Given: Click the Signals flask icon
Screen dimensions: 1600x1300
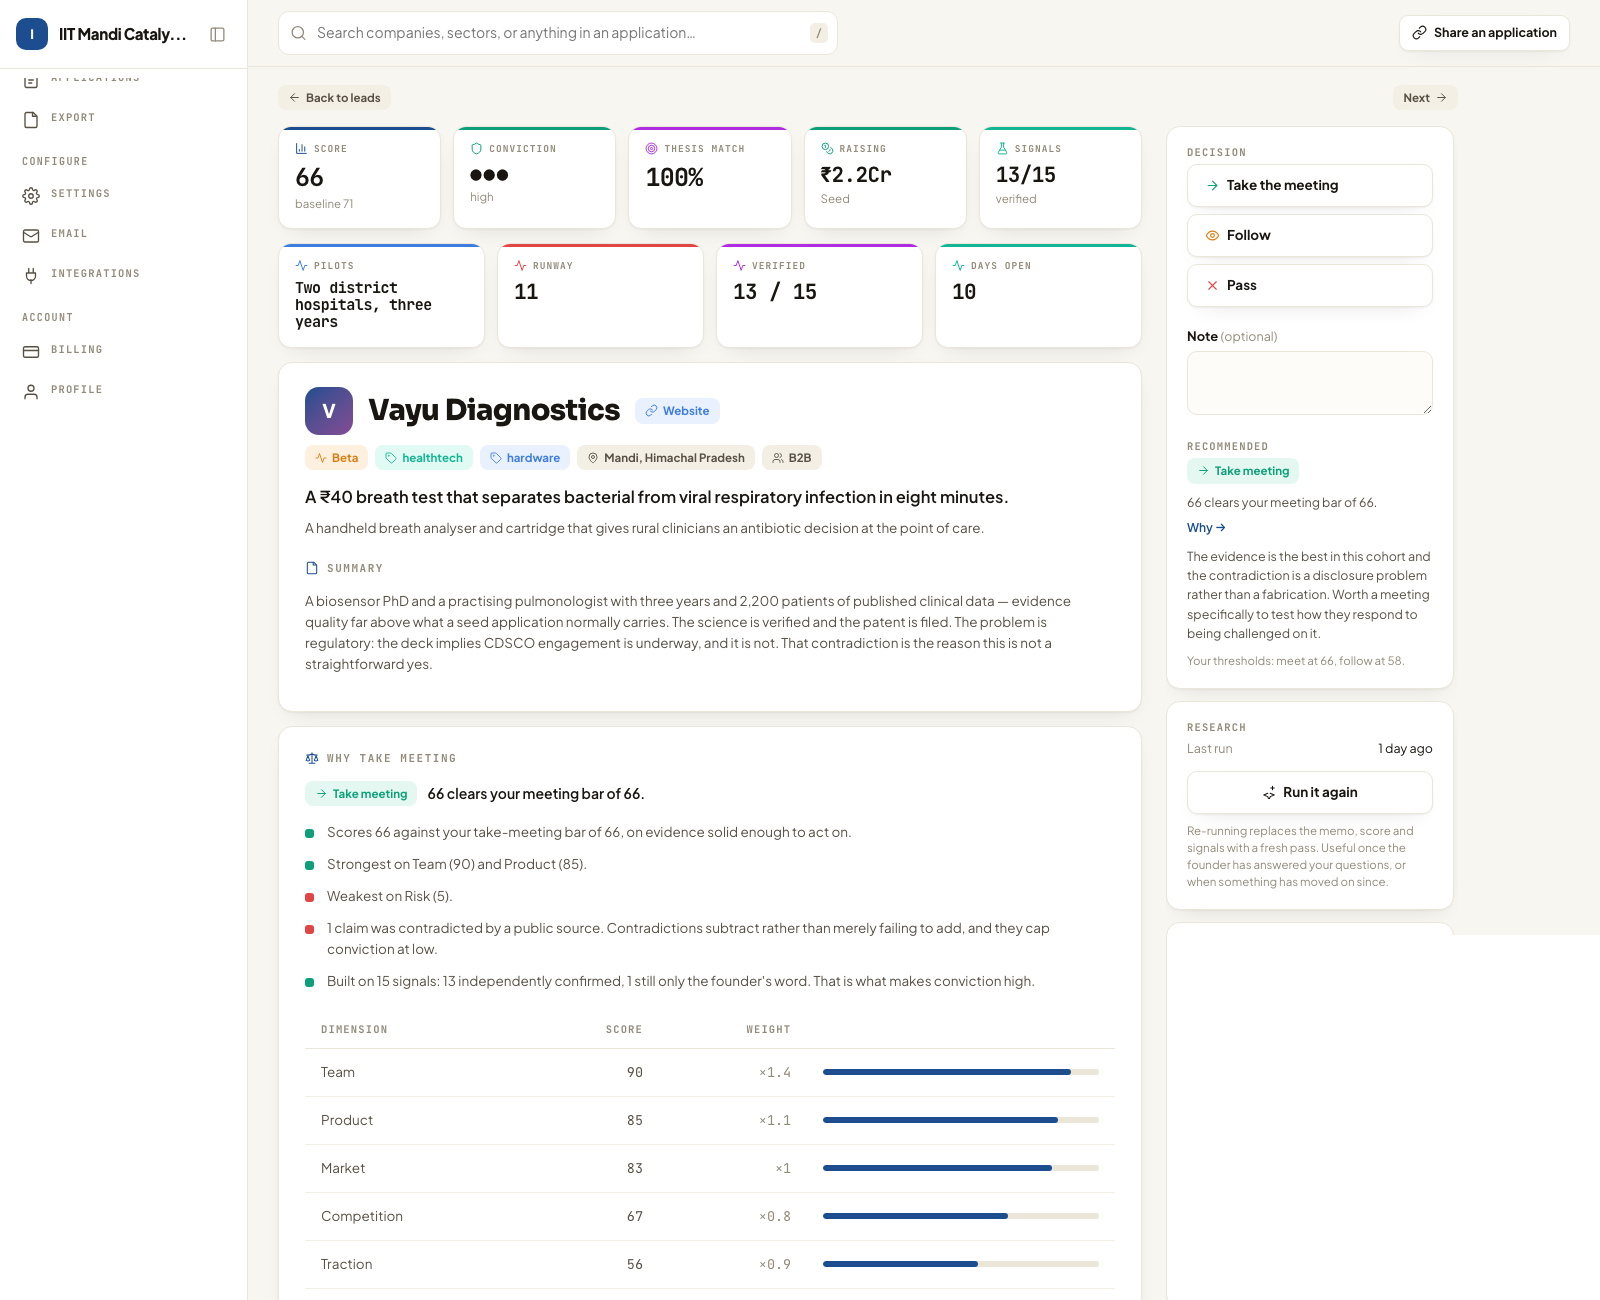Looking at the screenshot, I should click(1002, 148).
